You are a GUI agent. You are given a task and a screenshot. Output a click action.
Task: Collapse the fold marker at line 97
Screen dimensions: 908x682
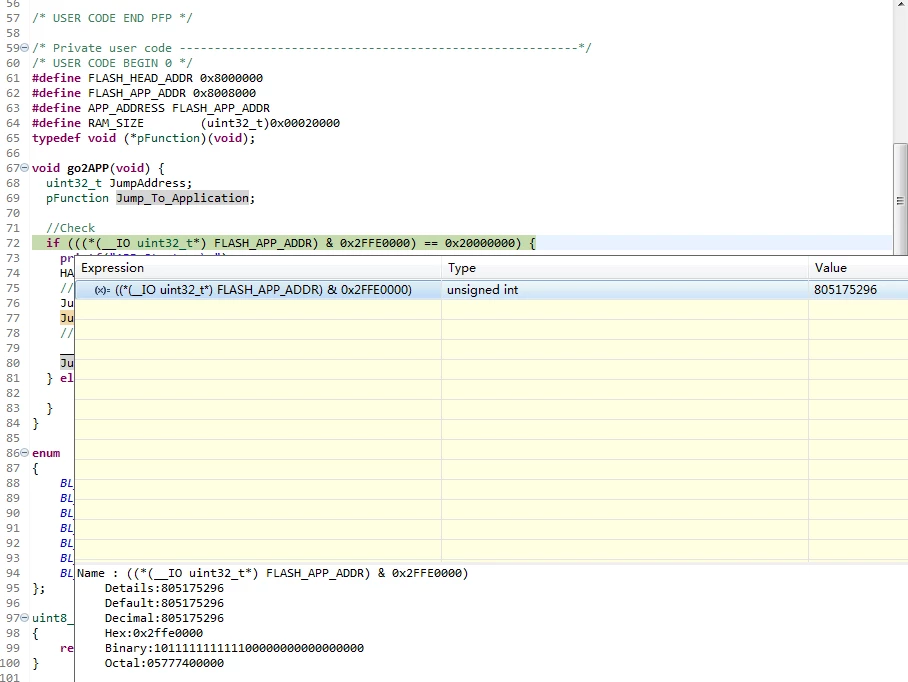(25, 618)
